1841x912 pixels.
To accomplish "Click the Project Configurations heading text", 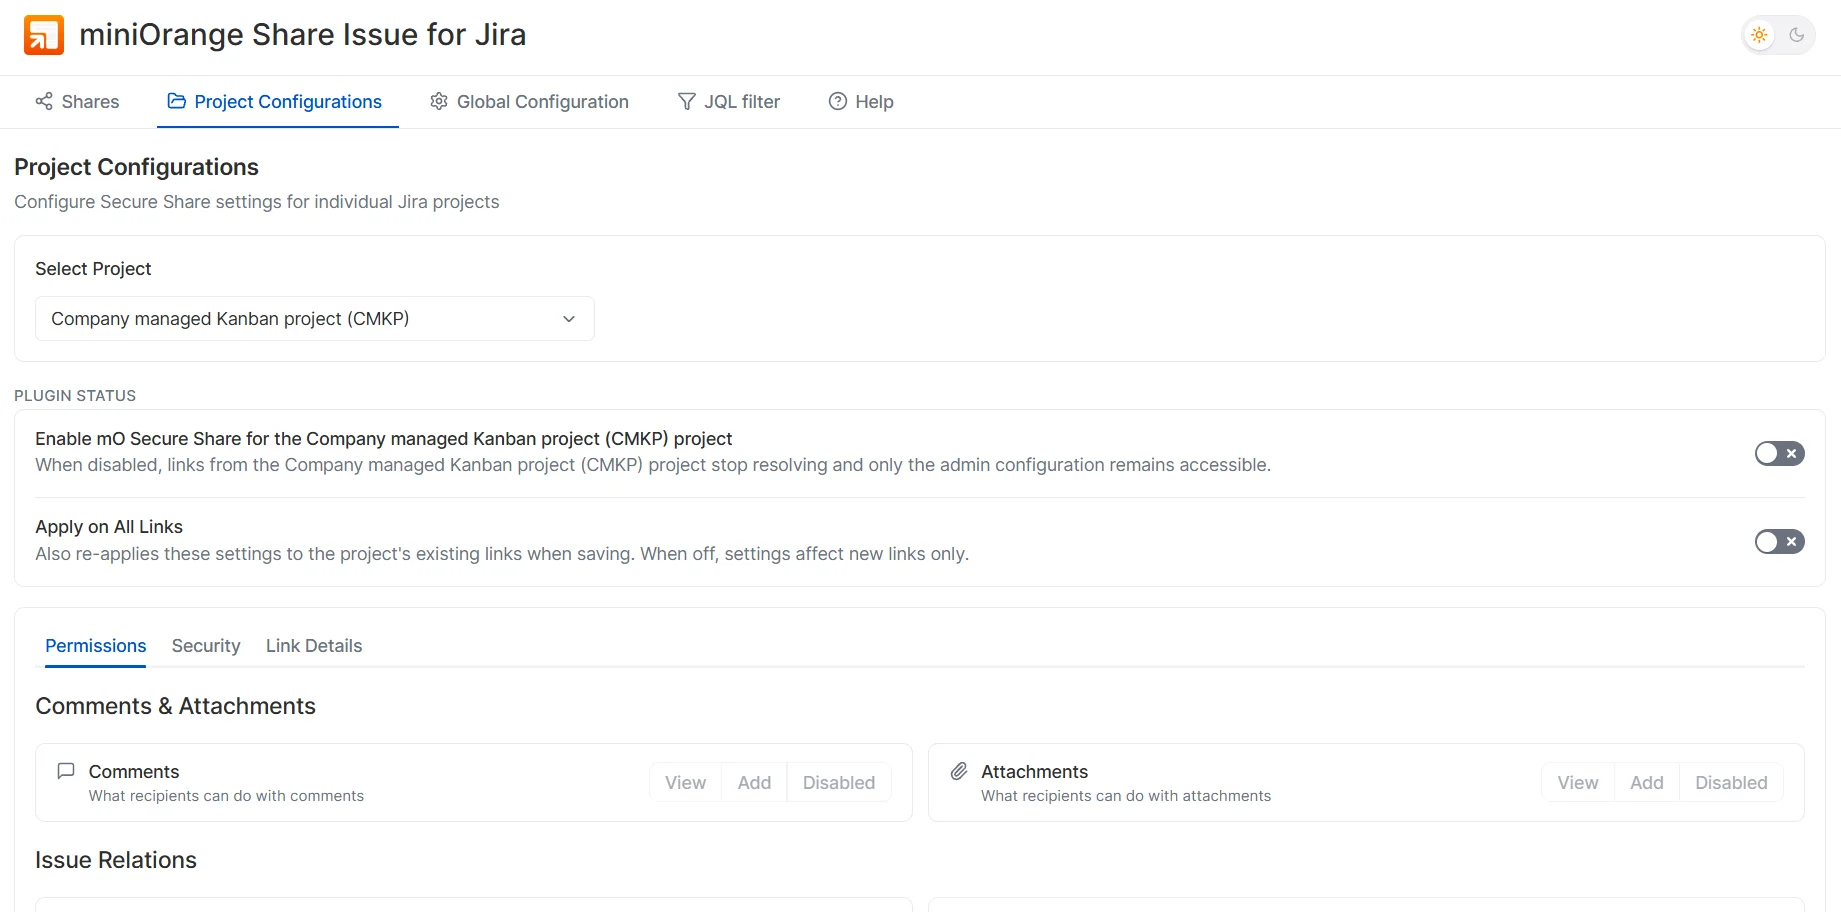I will [x=137, y=167].
